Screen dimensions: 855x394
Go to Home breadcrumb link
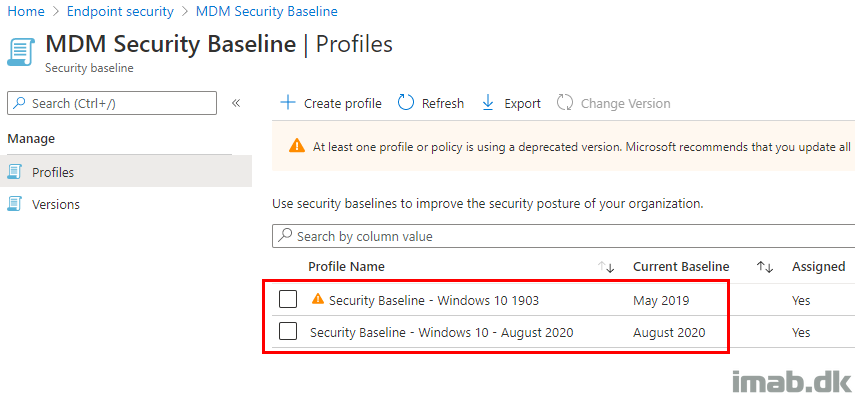[26, 11]
